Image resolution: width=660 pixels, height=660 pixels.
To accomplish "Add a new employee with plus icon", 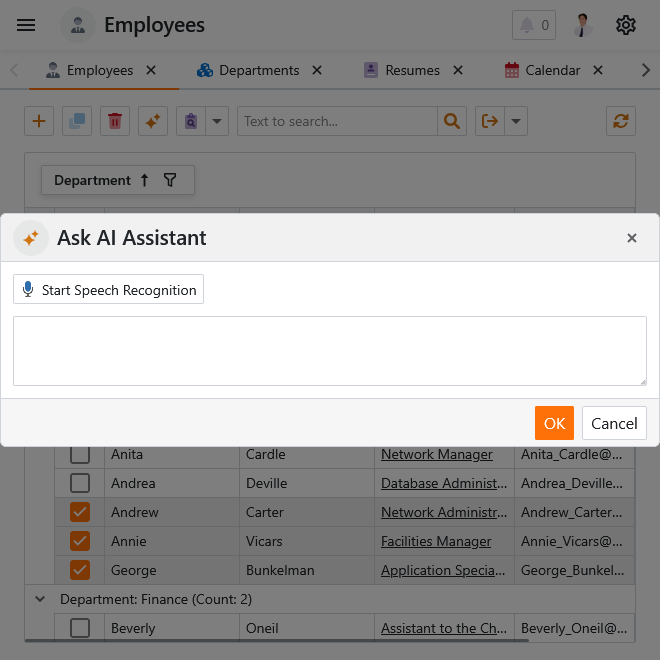I will coord(39,121).
